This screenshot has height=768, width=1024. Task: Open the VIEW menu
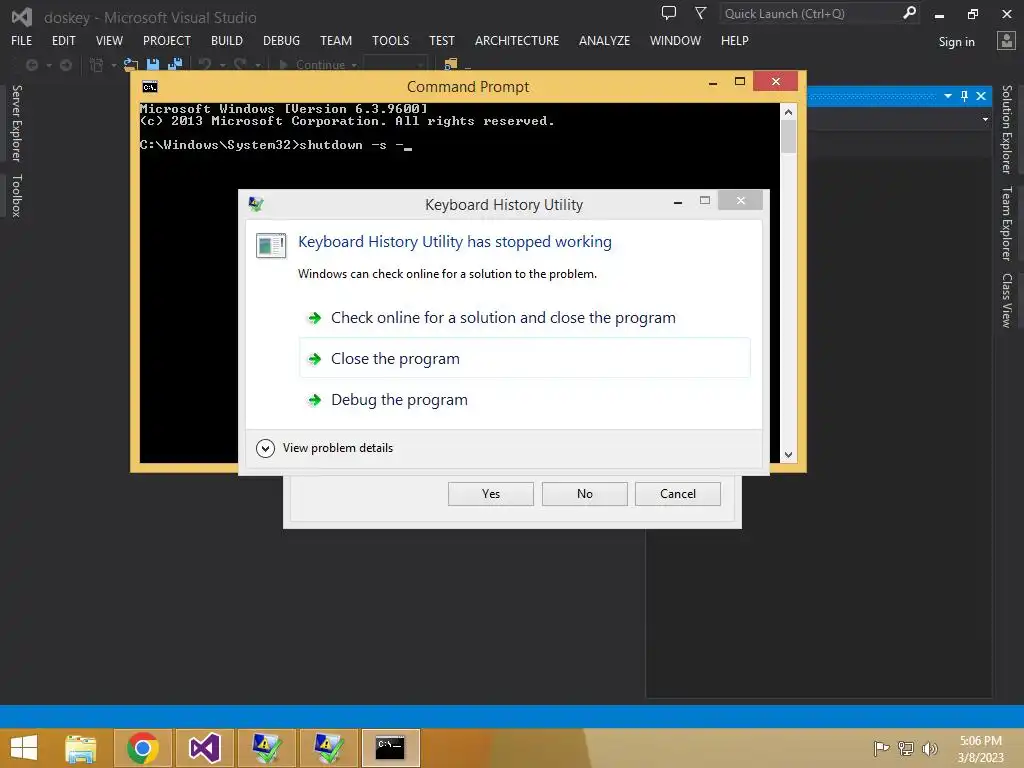(x=109, y=40)
